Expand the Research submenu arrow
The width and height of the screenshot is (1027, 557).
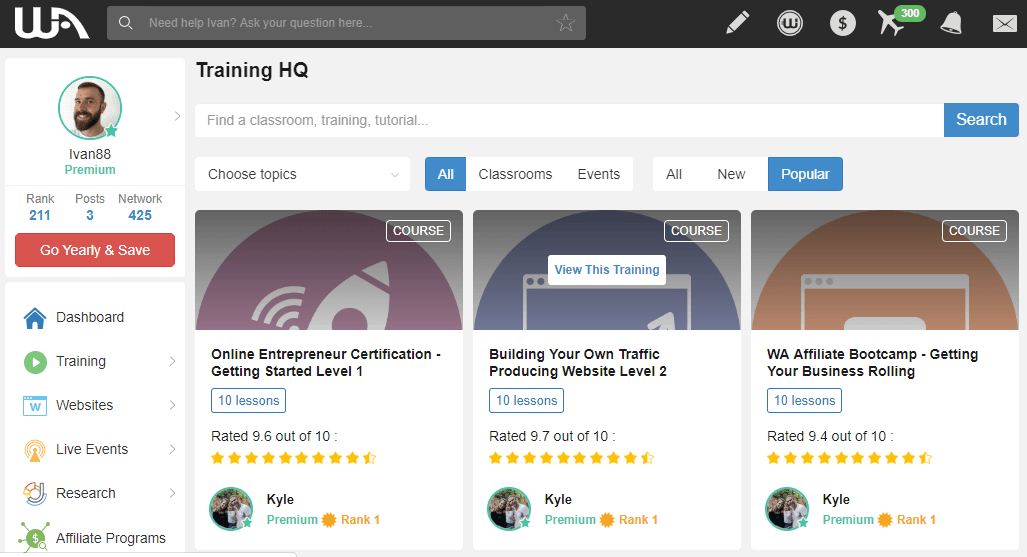pos(172,493)
